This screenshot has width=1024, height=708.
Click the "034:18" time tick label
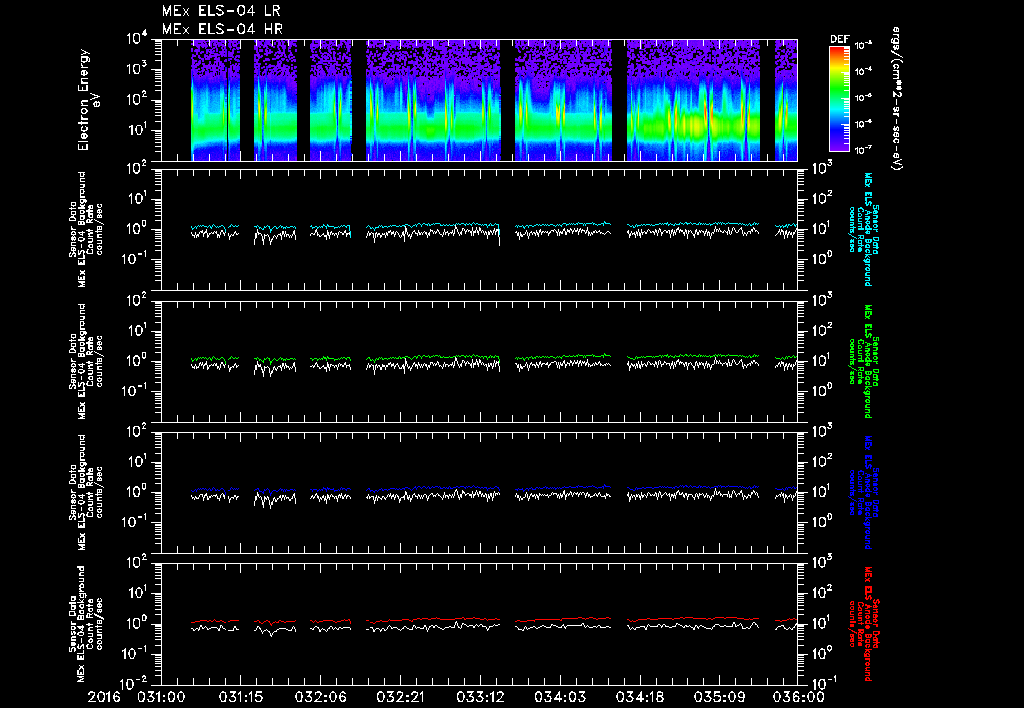click(639, 697)
